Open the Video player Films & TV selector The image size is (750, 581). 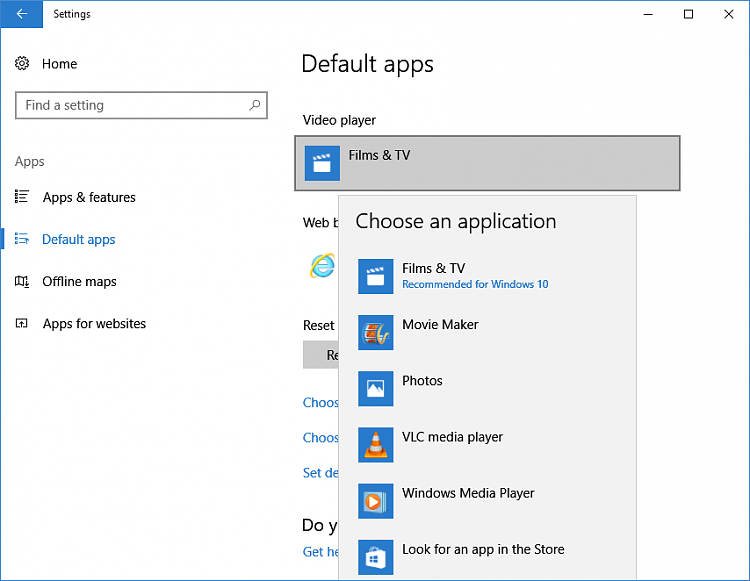point(487,163)
